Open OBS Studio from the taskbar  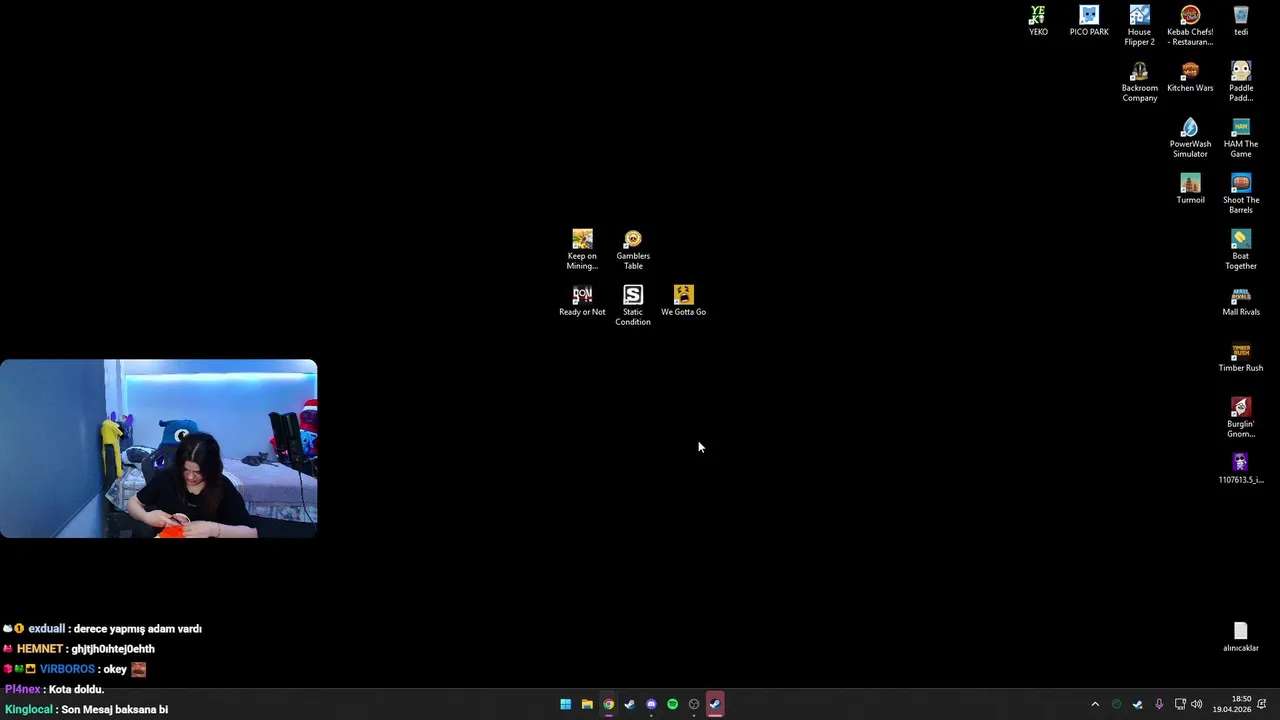(x=694, y=704)
